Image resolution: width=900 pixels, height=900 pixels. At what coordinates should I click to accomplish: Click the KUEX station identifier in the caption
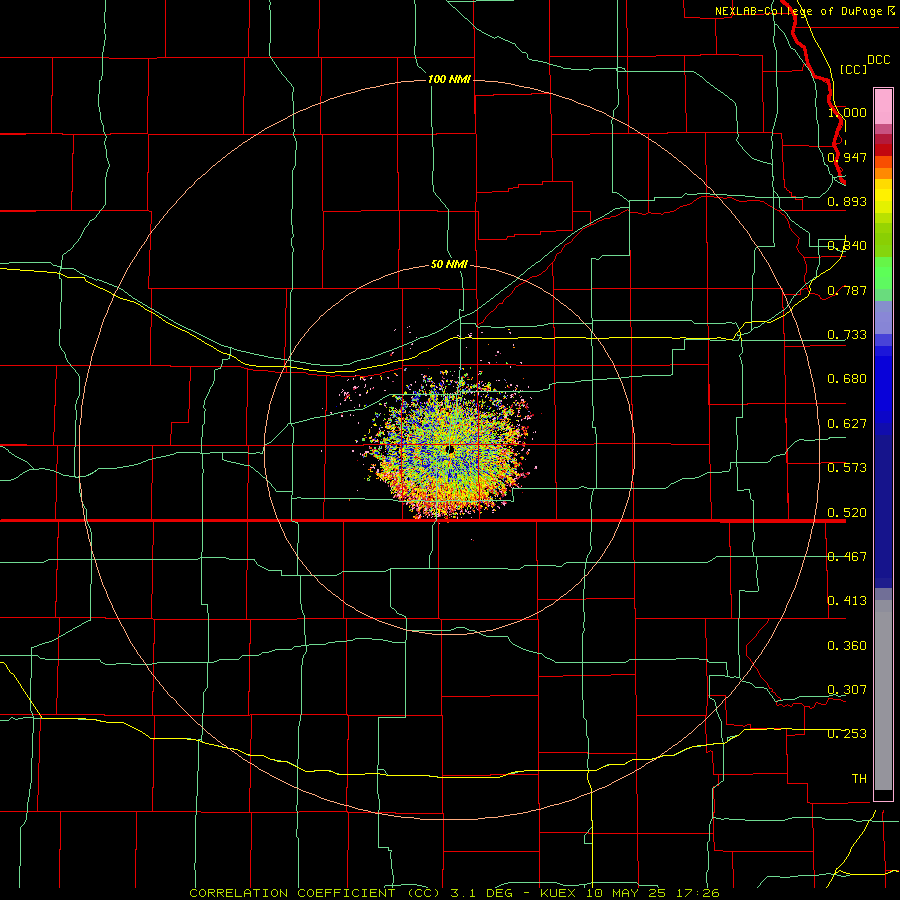pyautogui.click(x=560, y=893)
